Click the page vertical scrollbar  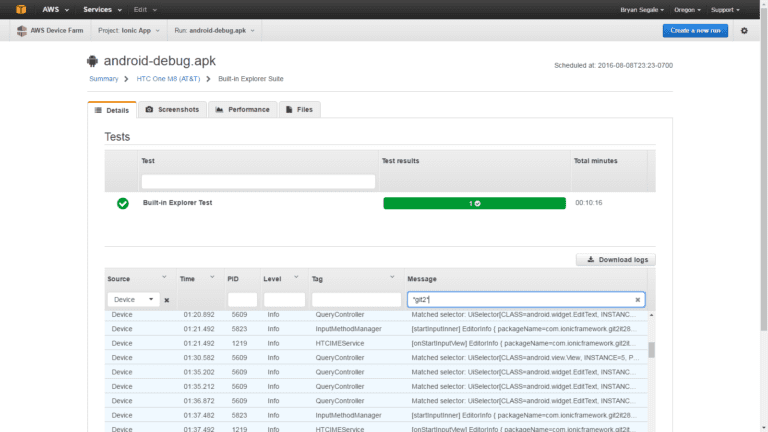(x=764, y=171)
